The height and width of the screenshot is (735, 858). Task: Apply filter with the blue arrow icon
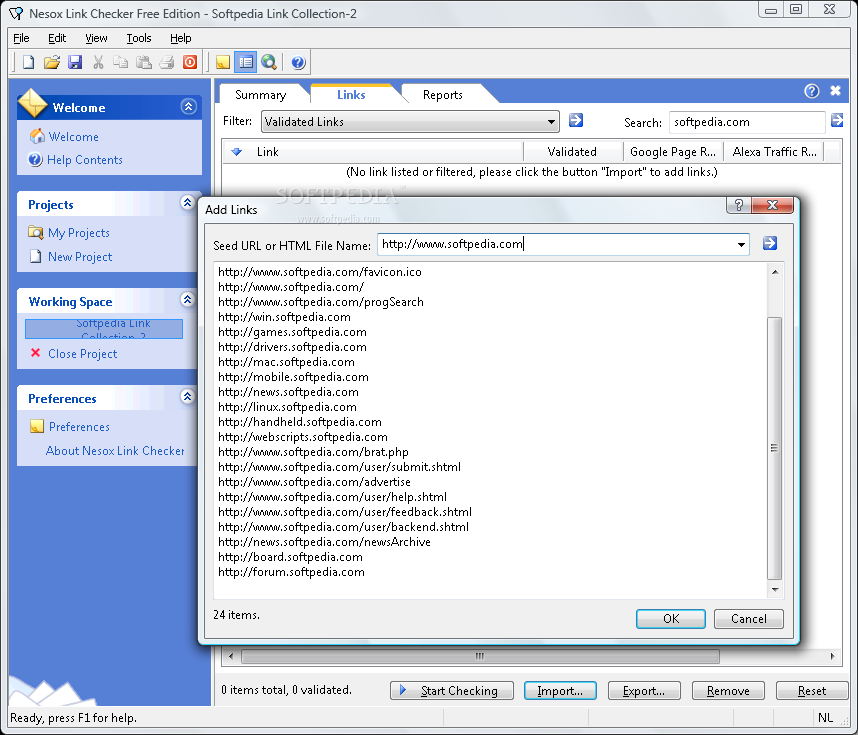[x=576, y=120]
